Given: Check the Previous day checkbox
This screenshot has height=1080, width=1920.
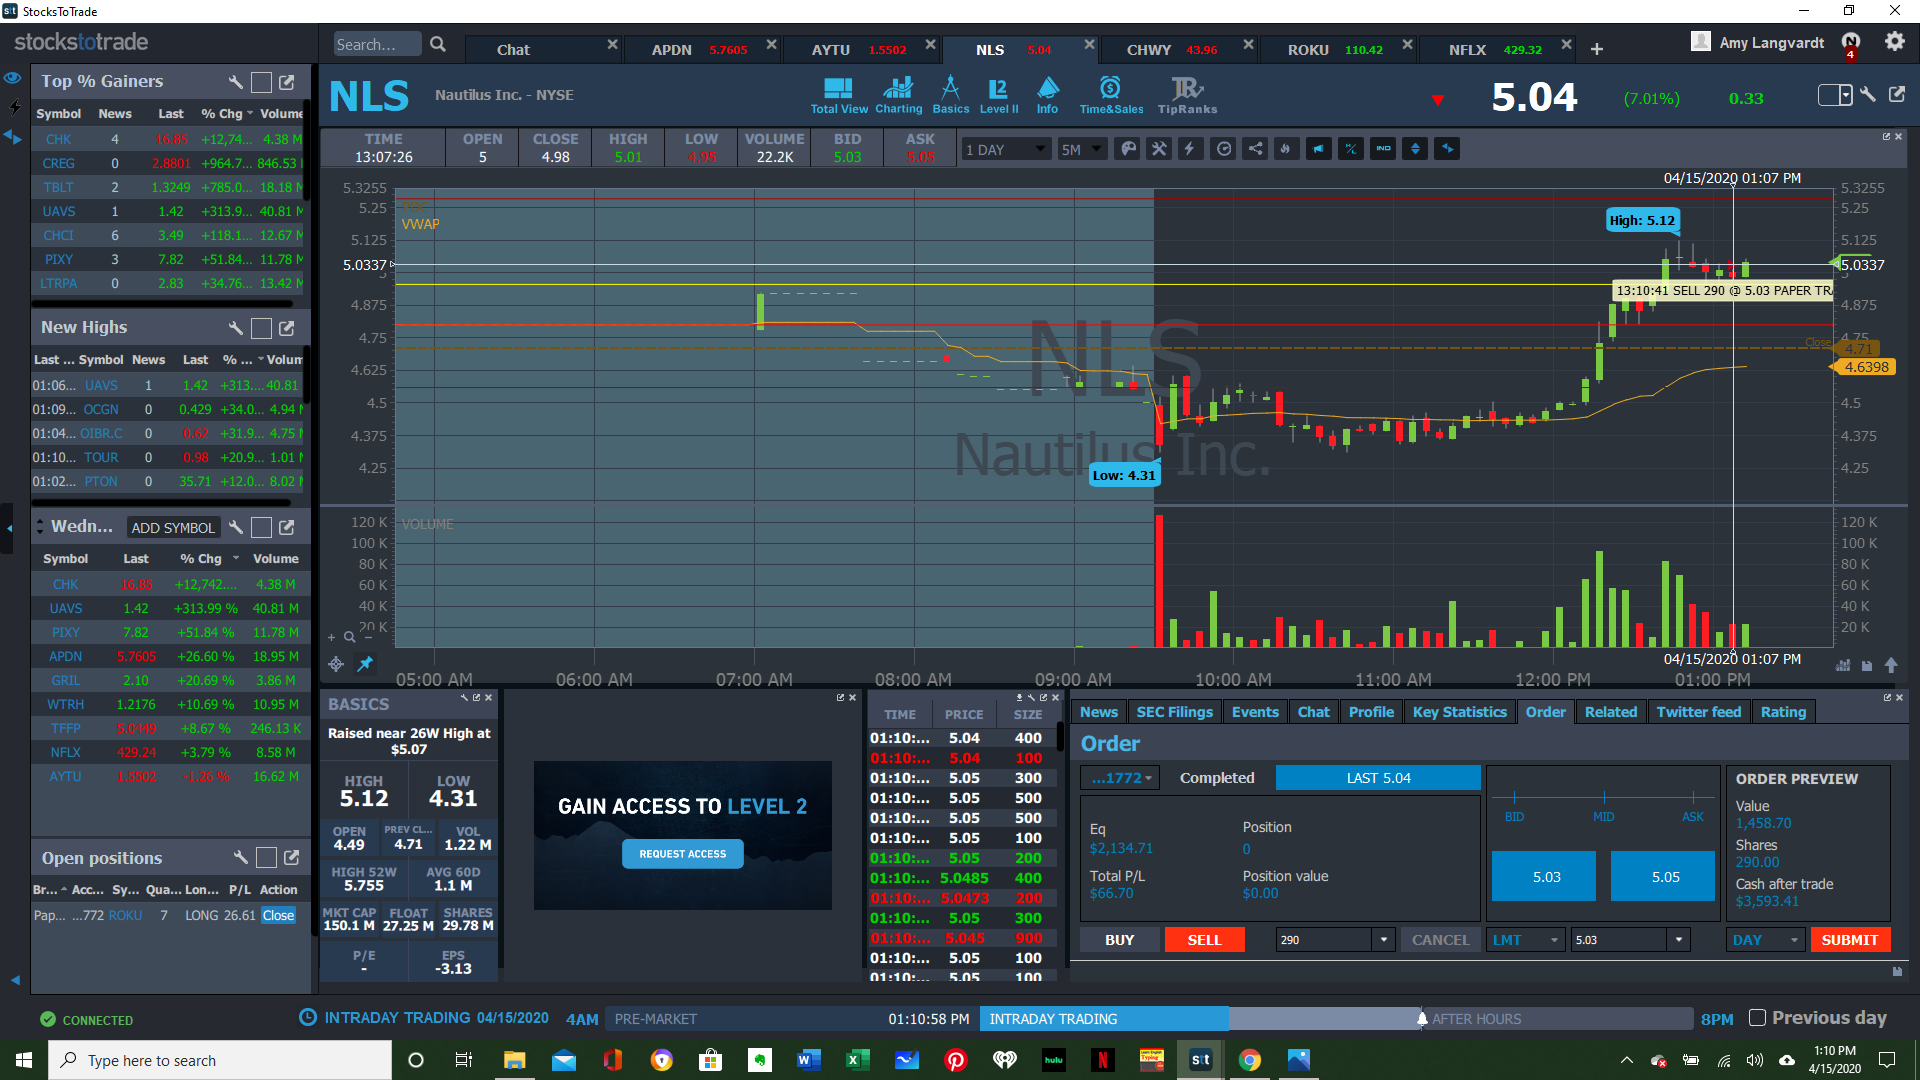Looking at the screenshot, I should pos(1757,1018).
